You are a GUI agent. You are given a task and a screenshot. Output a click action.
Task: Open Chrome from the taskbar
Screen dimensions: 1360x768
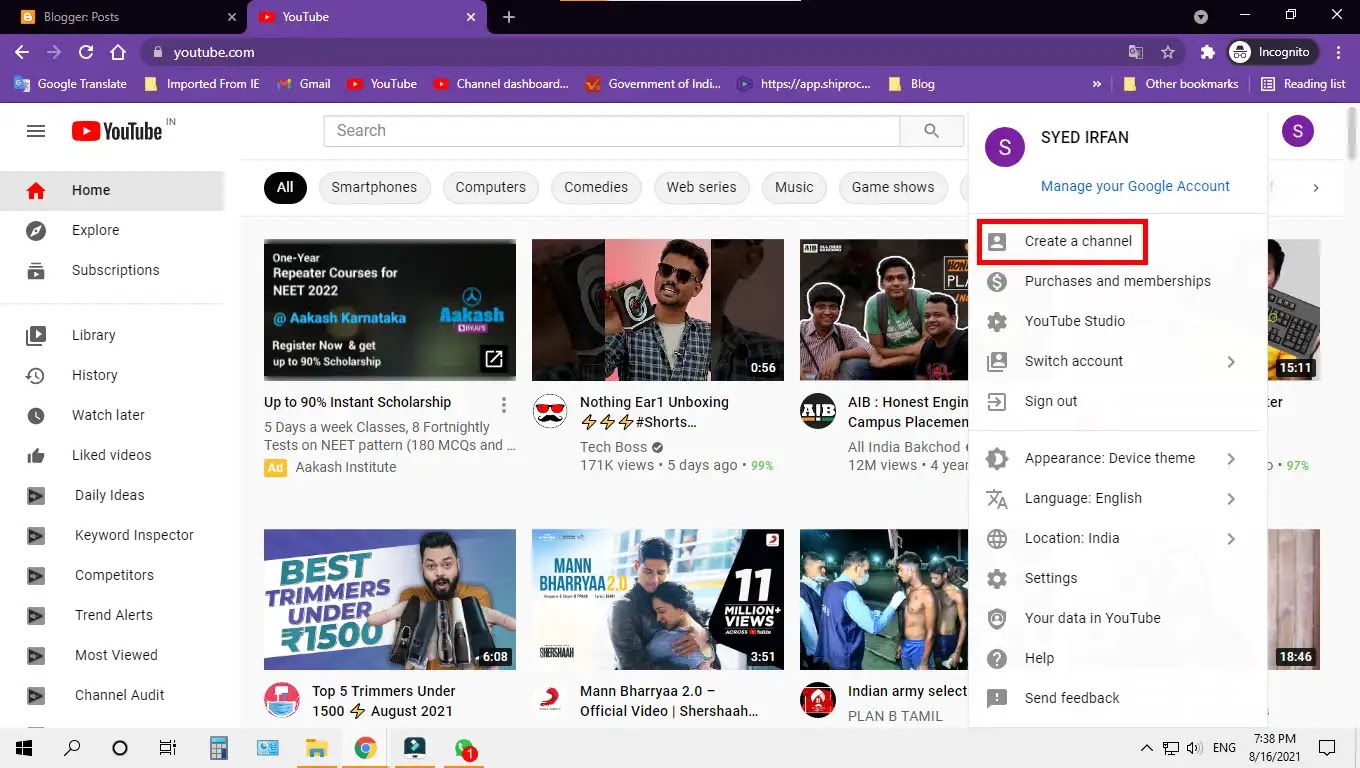point(365,747)
